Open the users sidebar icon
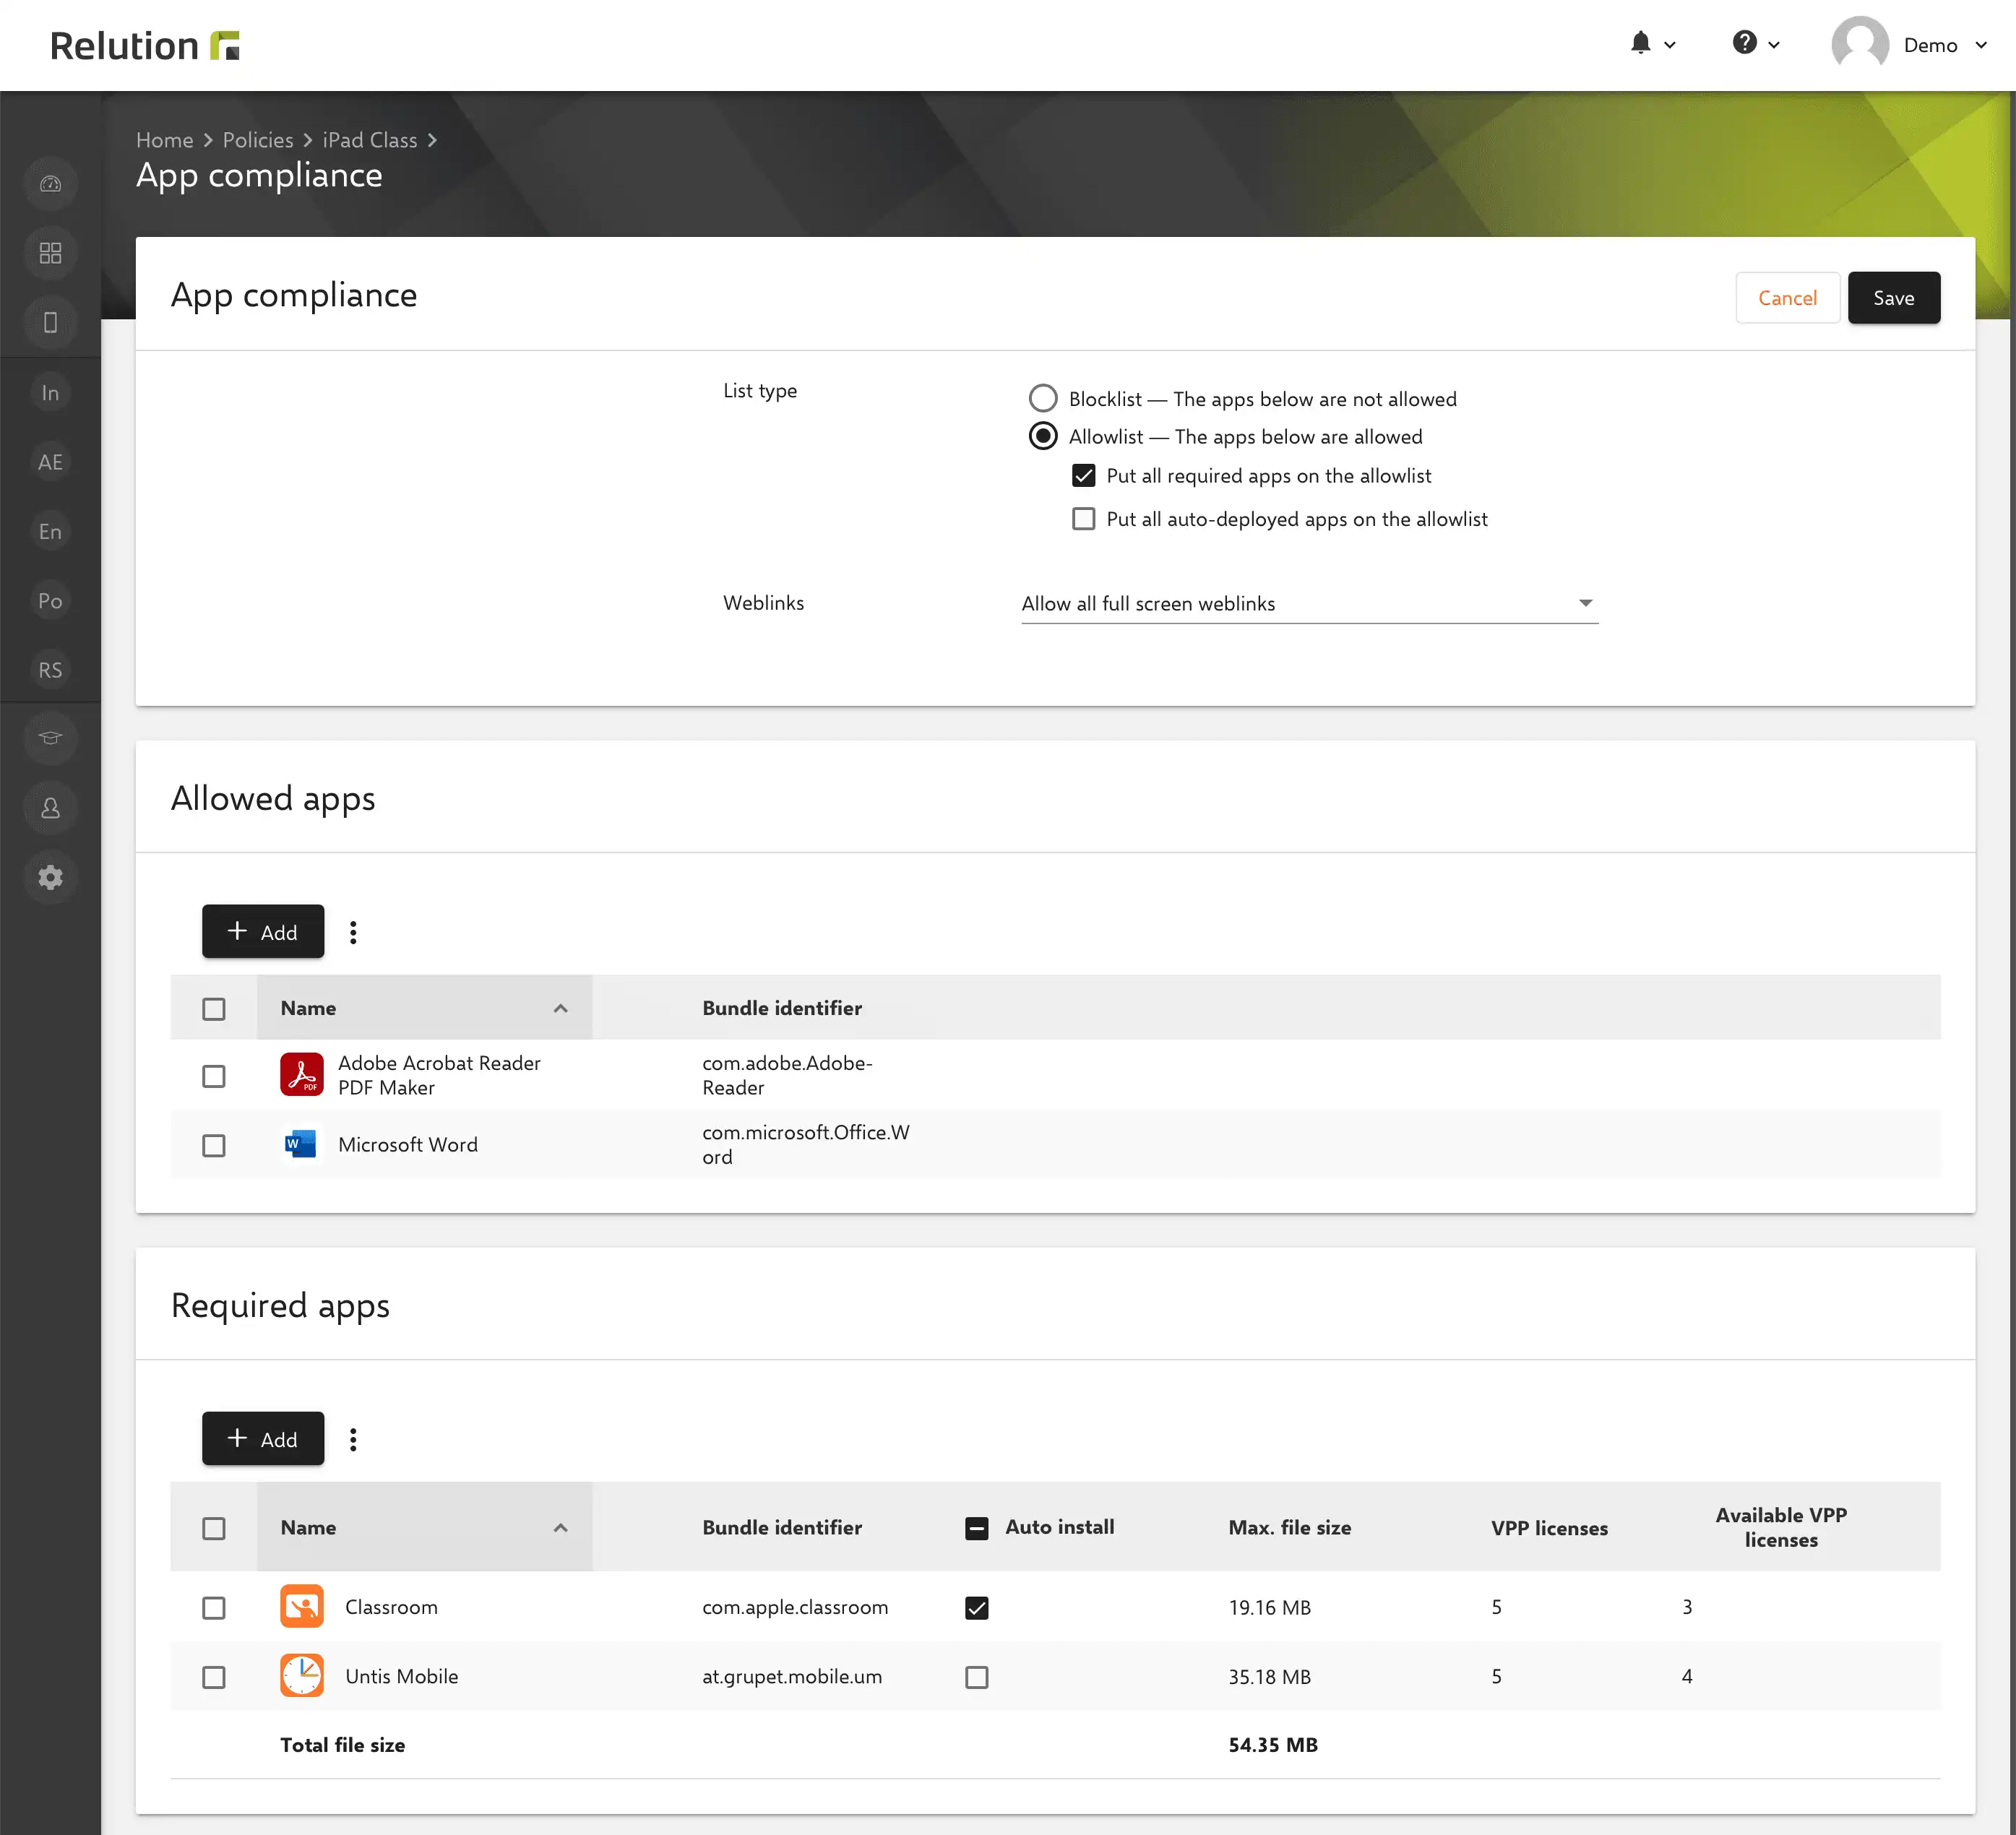The width and height of the screenshot is (2016, 1835). click(50, 808)
